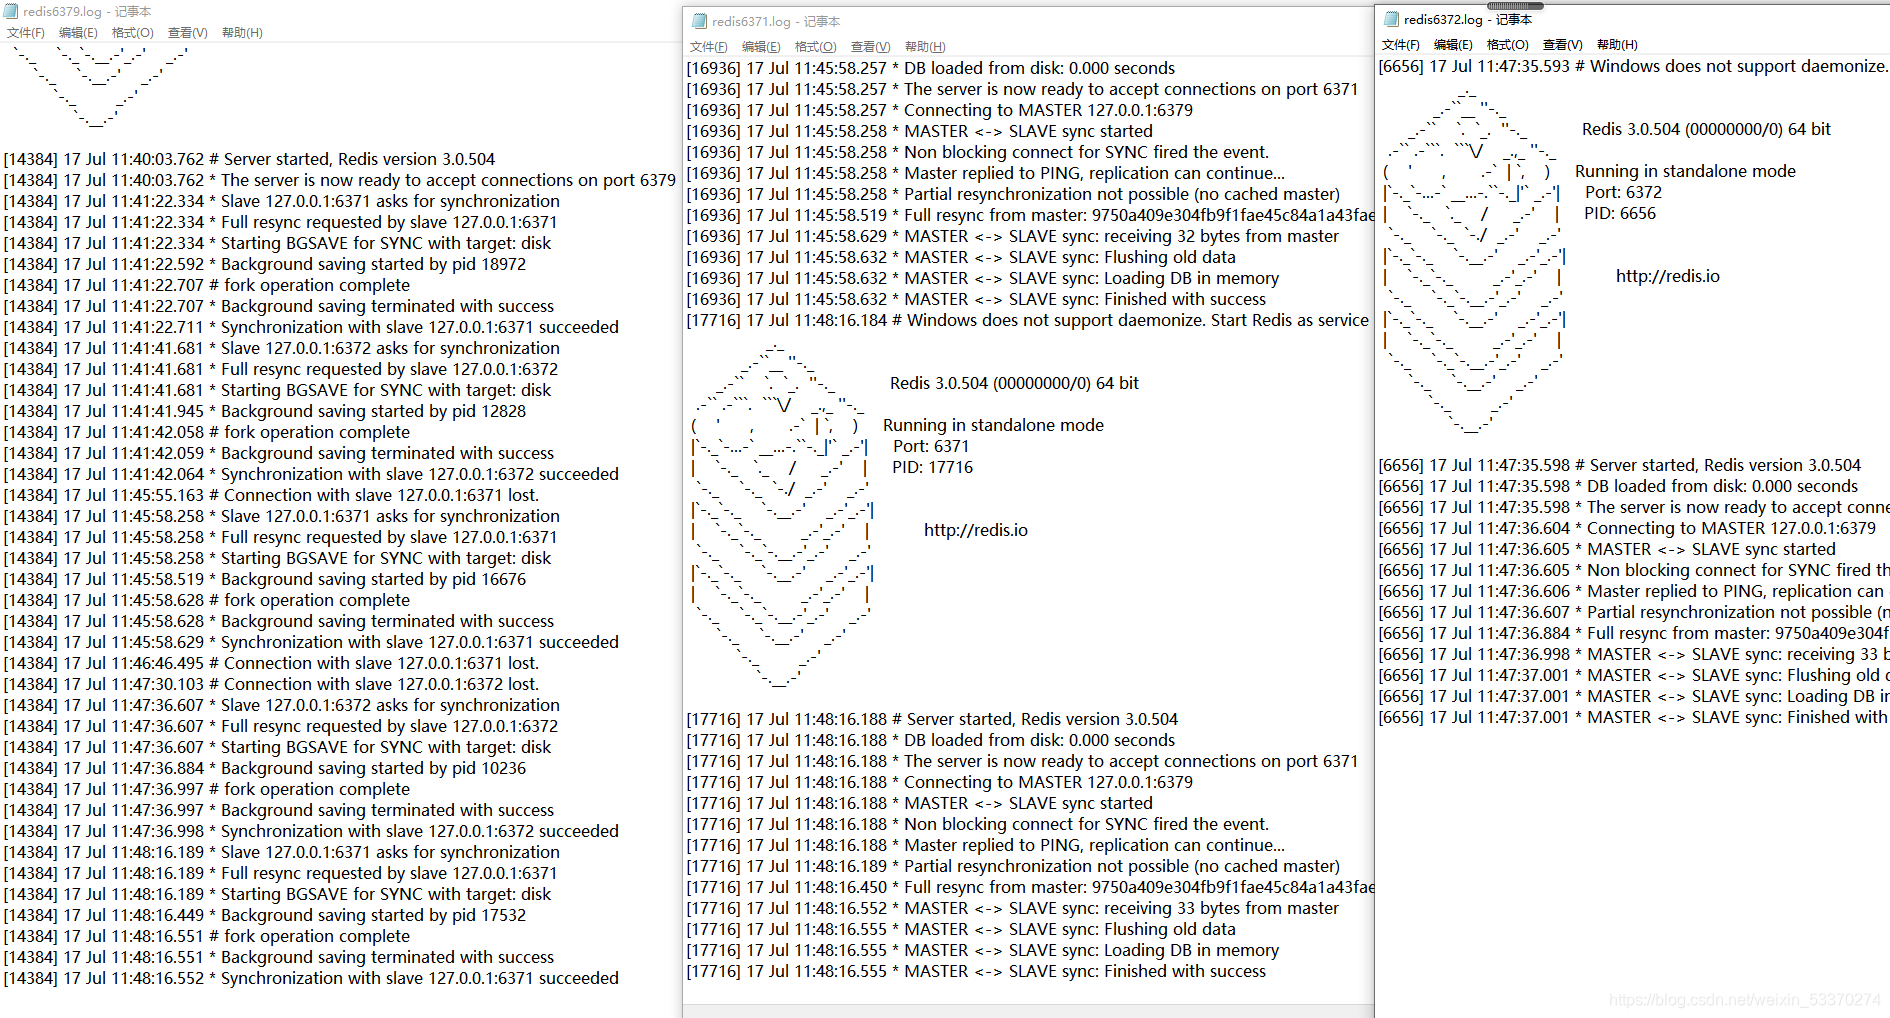This screenshot has width=1890, height=1018.
Task: Click the redis6379.log window title text
Action: click(87, 12)
